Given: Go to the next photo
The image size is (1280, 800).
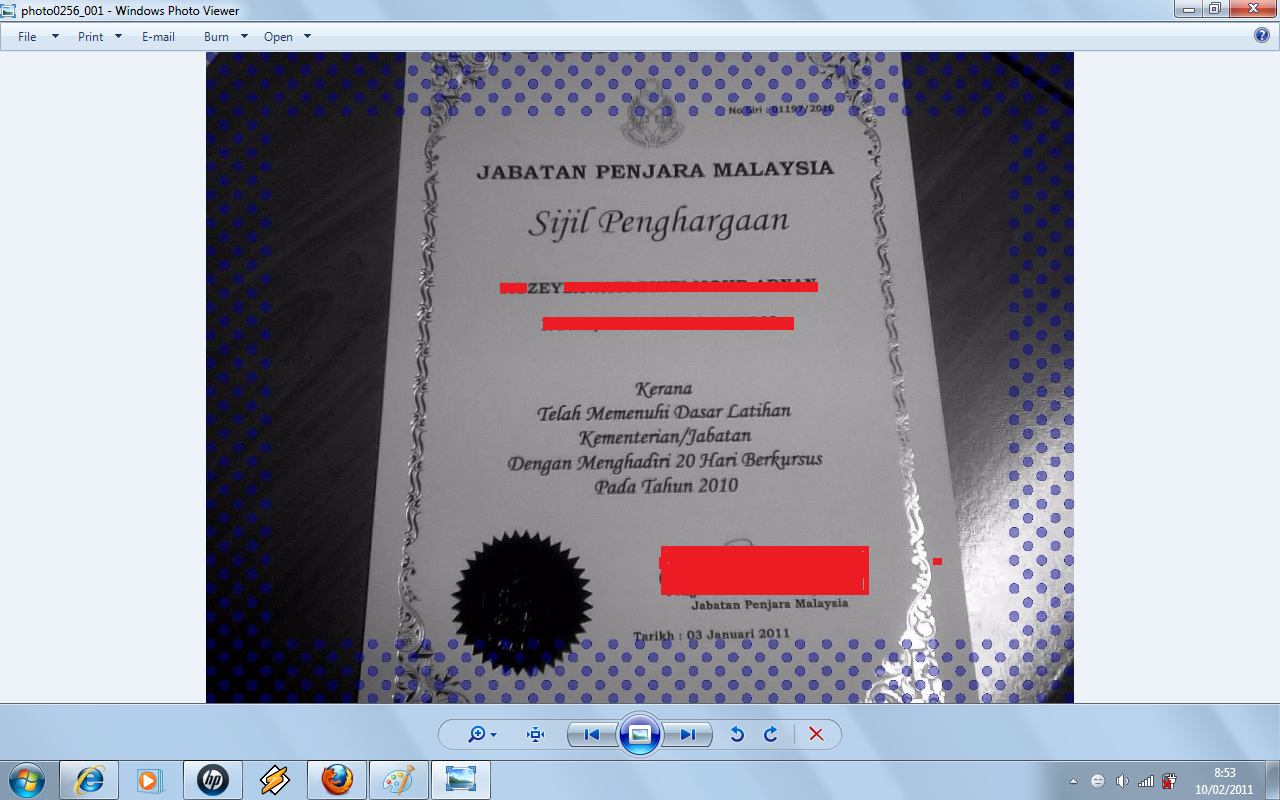Looking at the screenshot, I should (x=688, y=735).
